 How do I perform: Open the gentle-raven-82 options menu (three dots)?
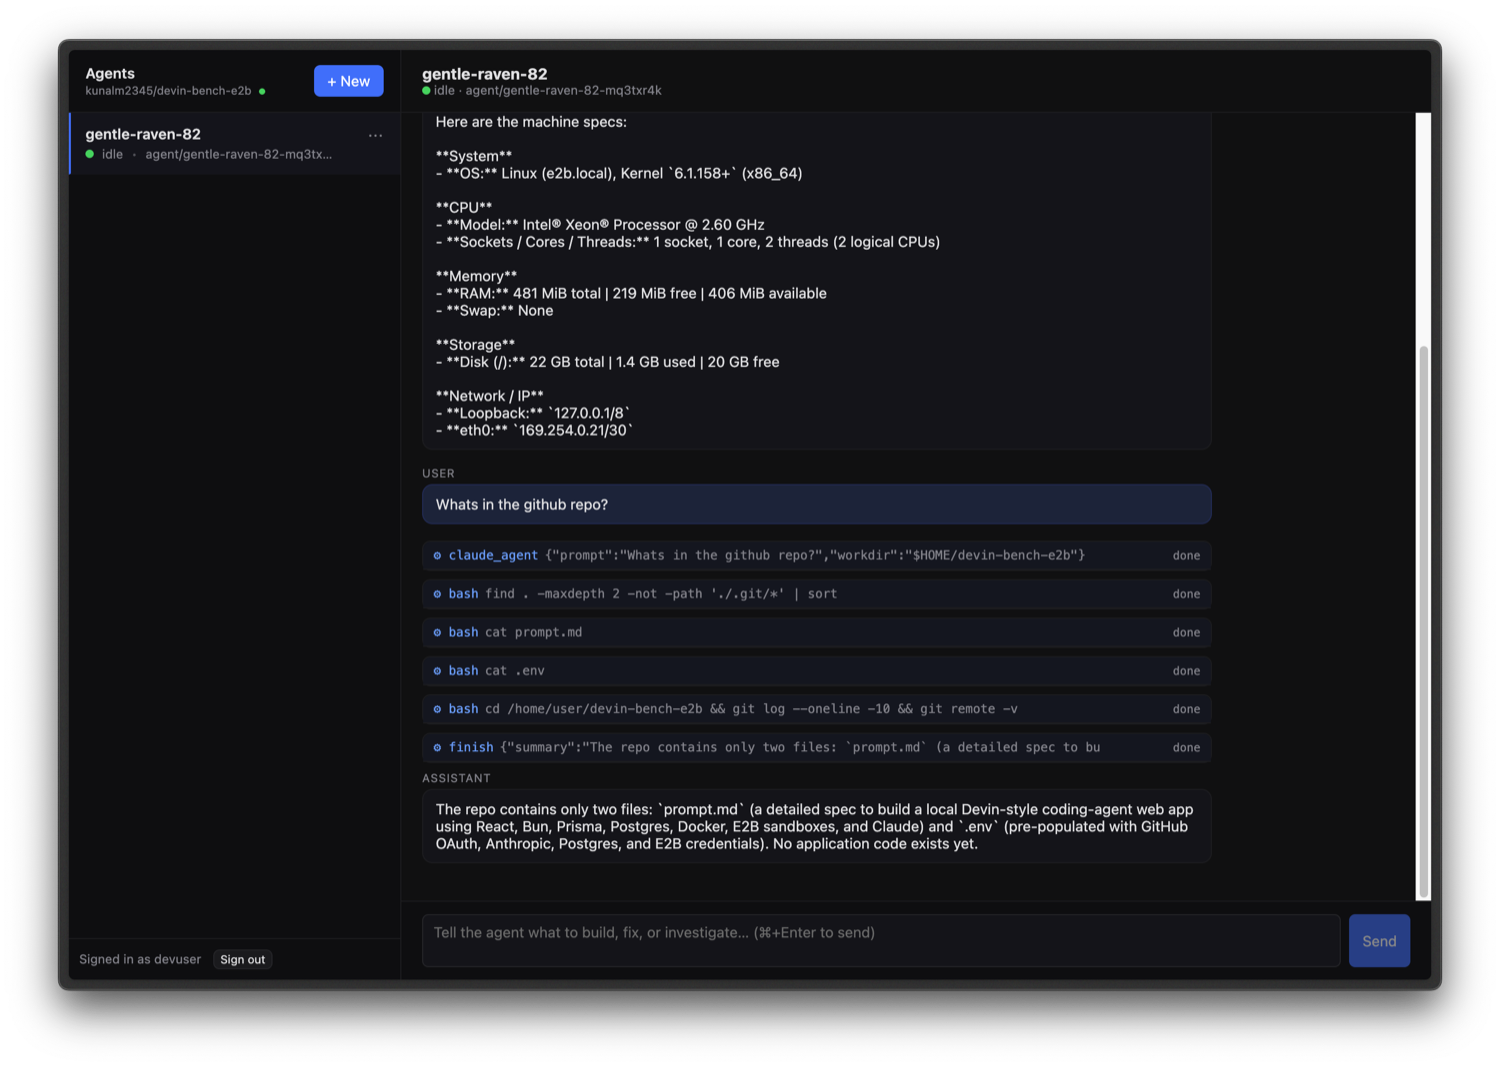tap(375, 135)
